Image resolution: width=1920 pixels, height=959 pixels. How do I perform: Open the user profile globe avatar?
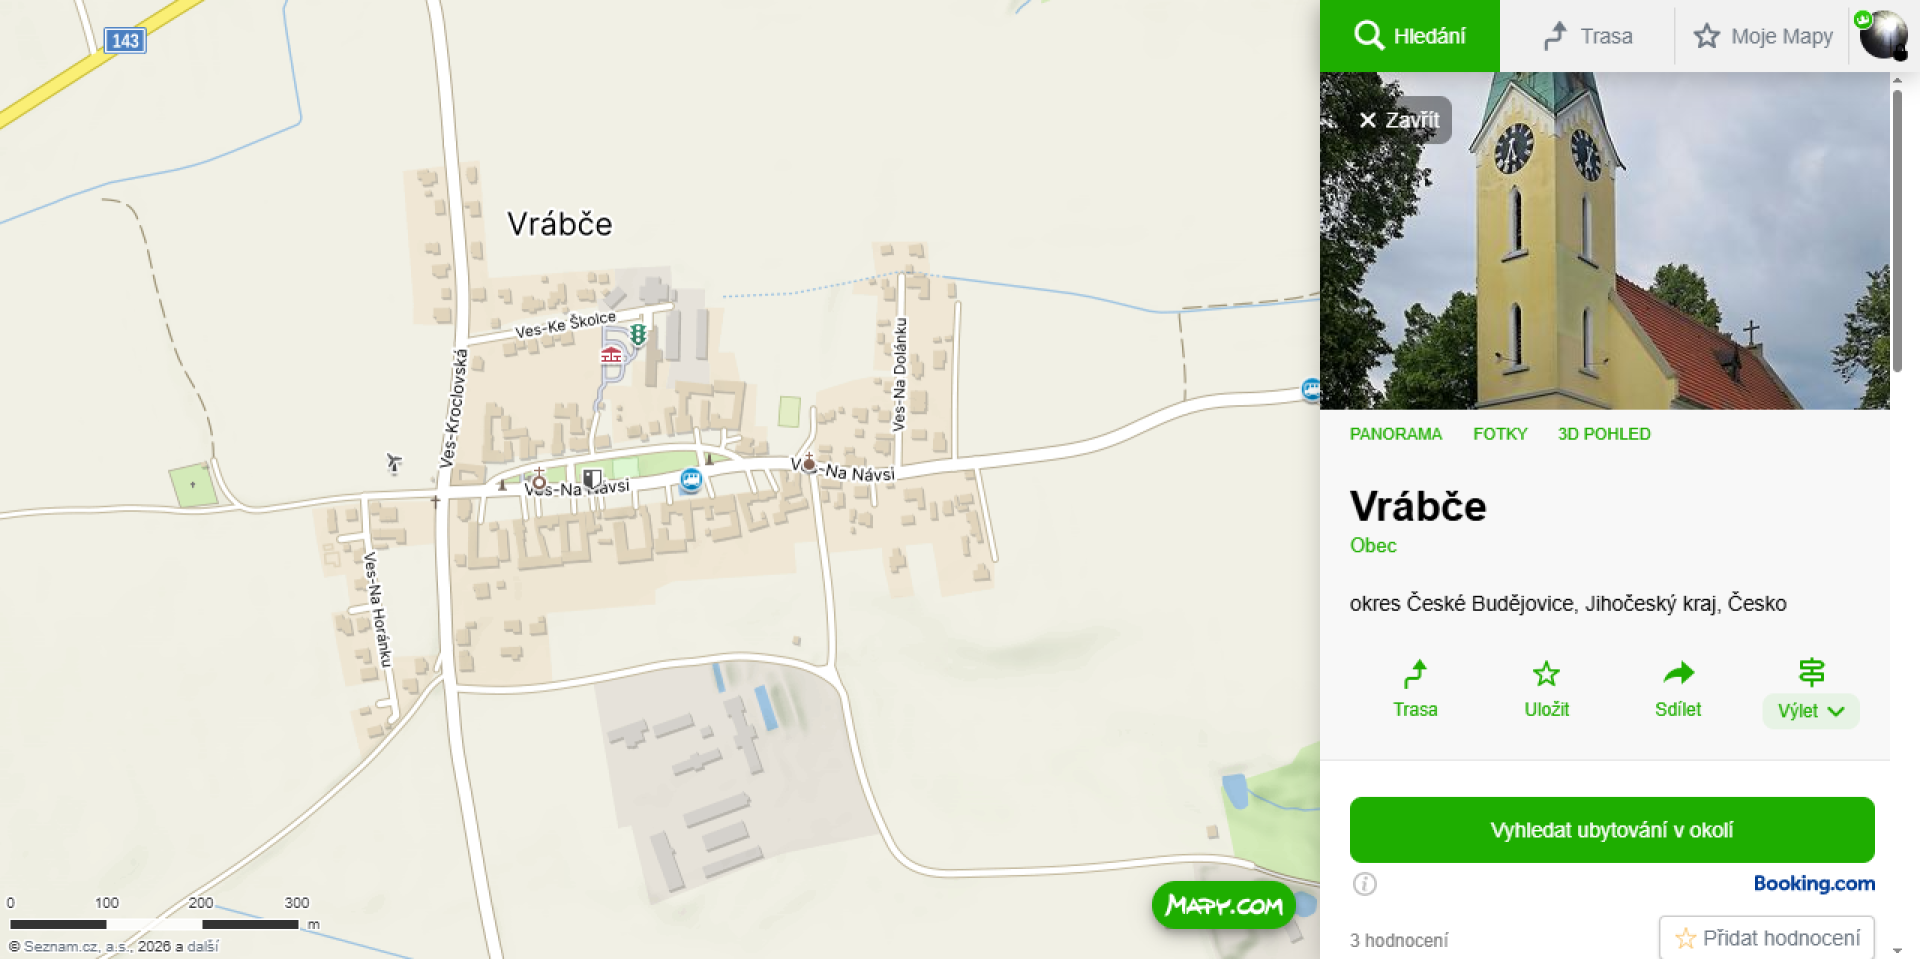pos(1883,36)
